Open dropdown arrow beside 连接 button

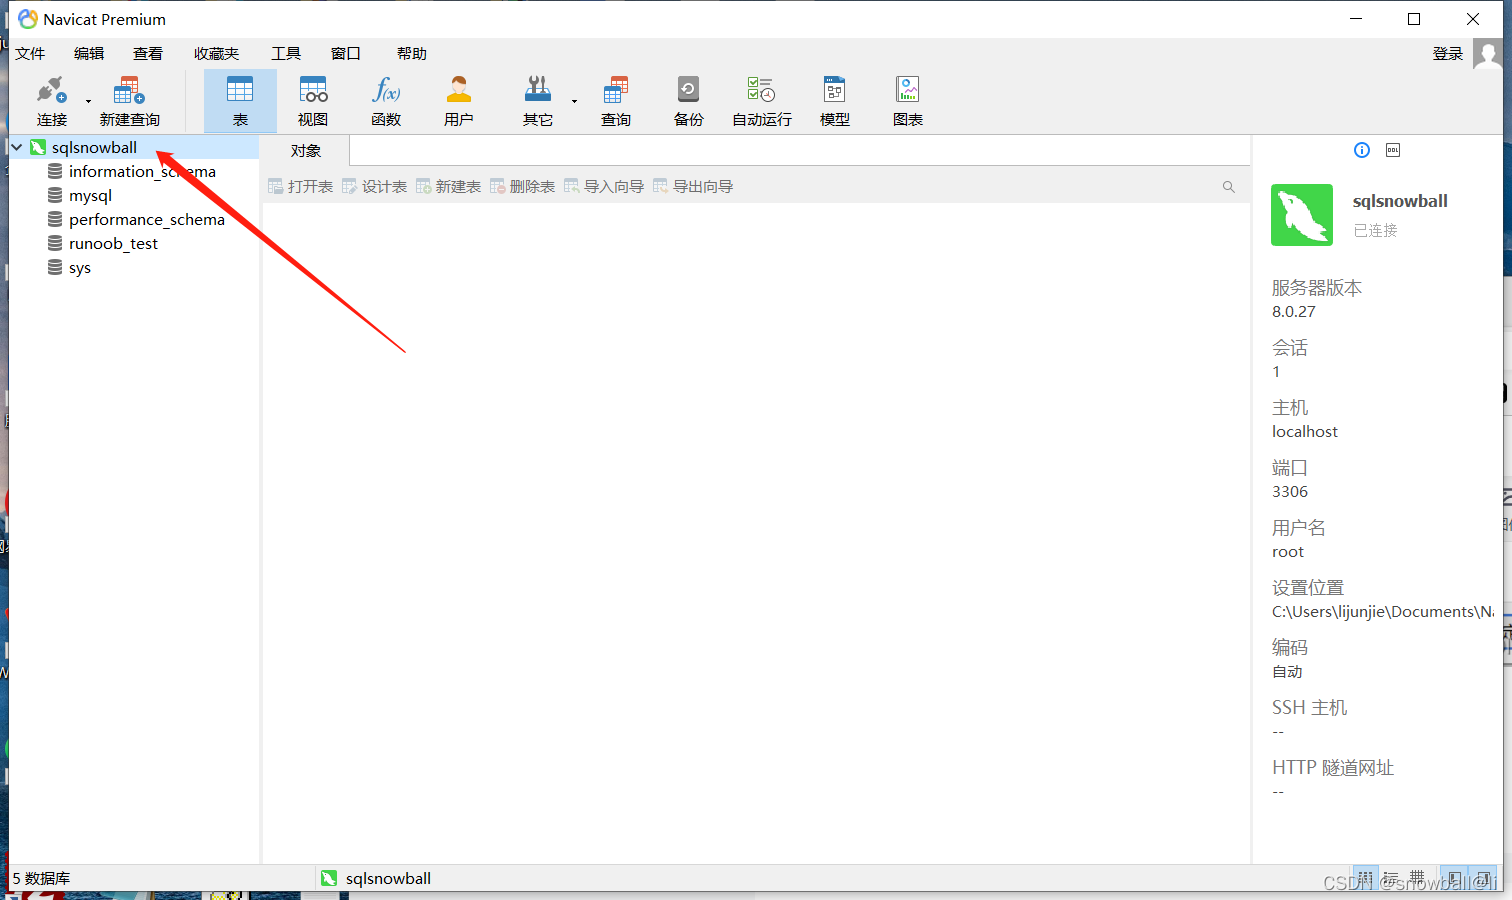pyautogui.click(x=88, y=101)
